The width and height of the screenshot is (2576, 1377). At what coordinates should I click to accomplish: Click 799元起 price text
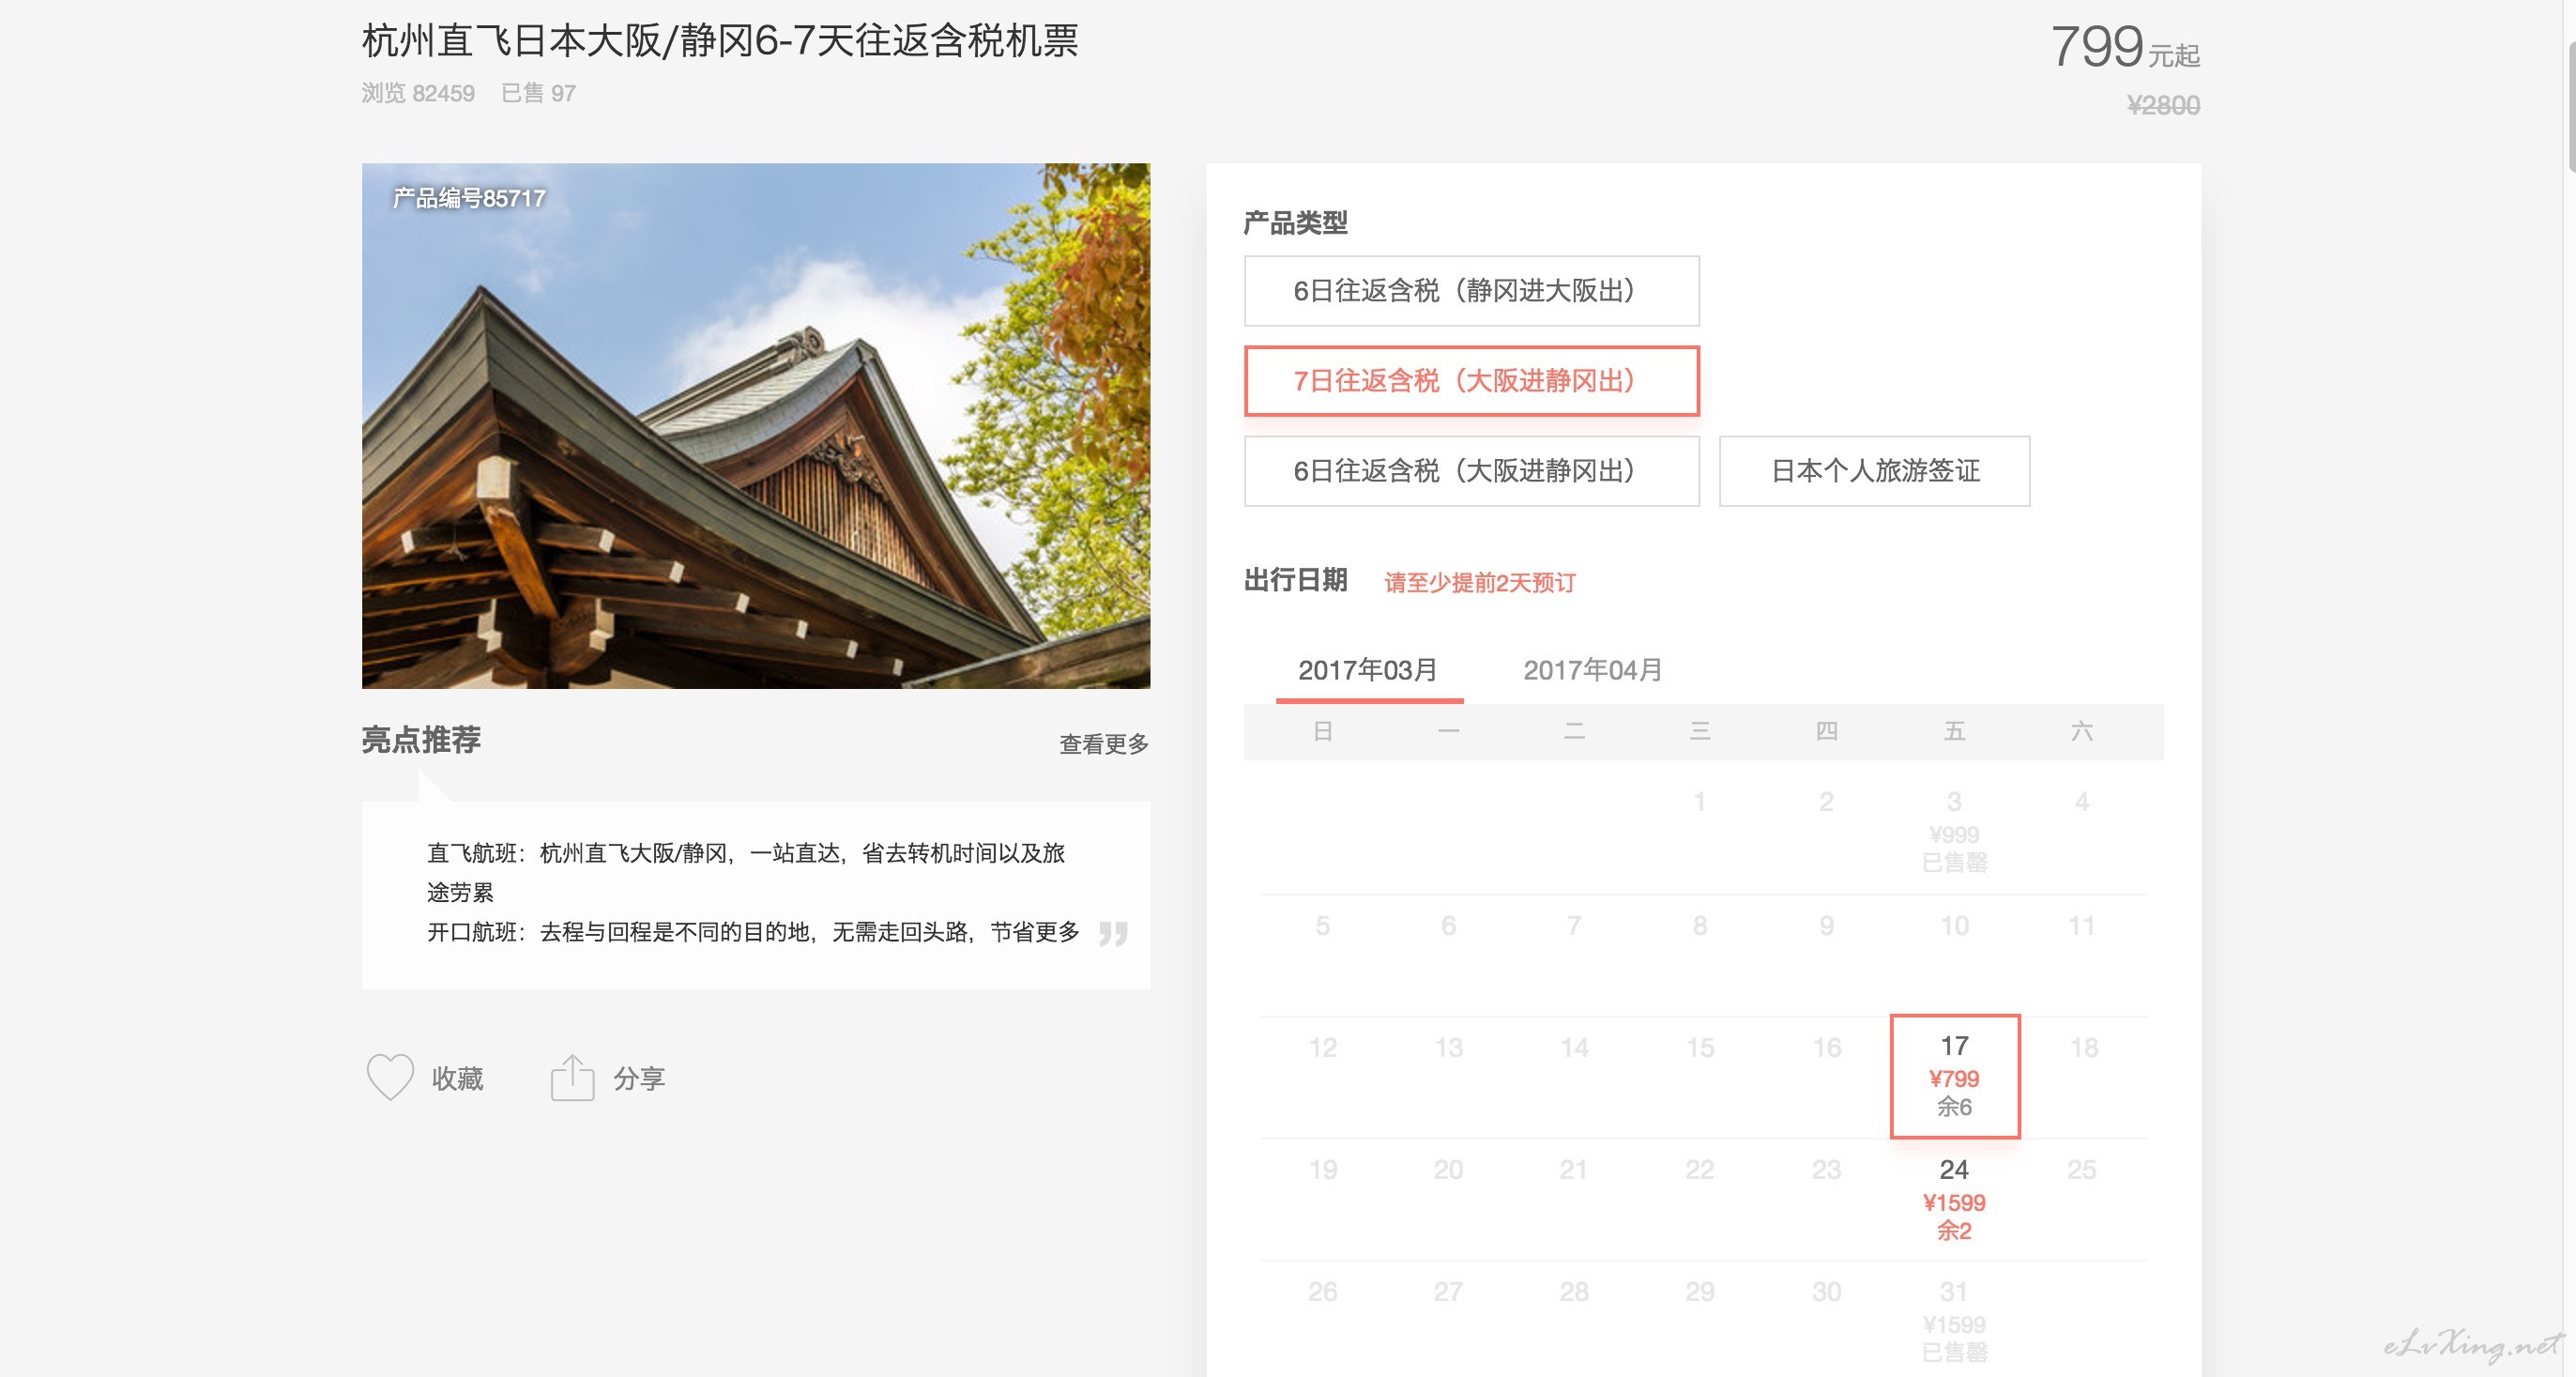coord(2125,46)
